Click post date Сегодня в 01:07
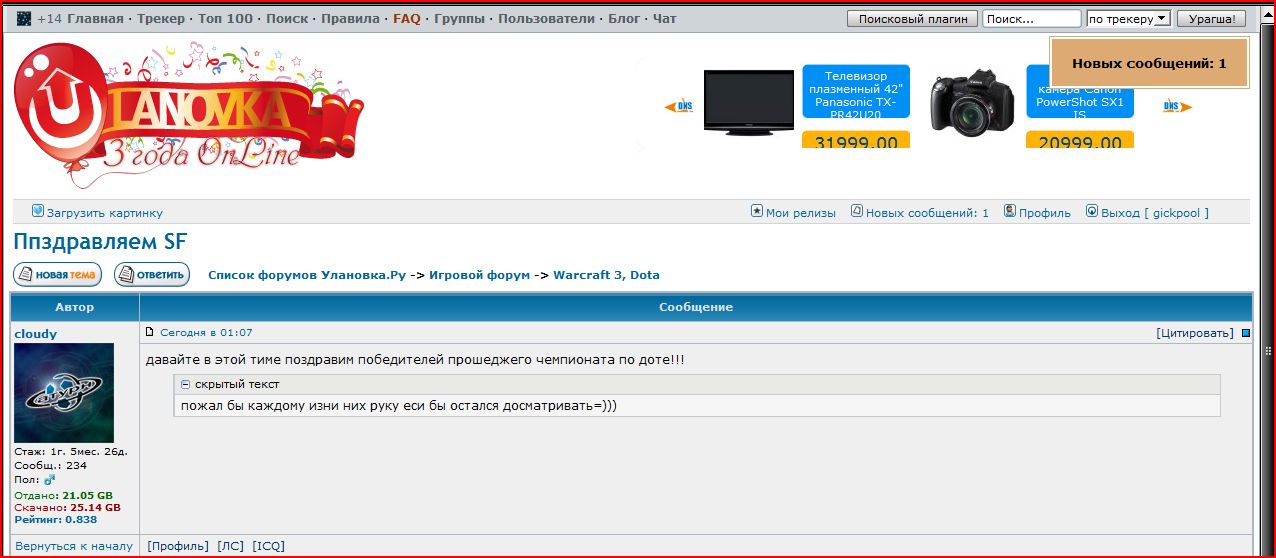 point(206,333)
